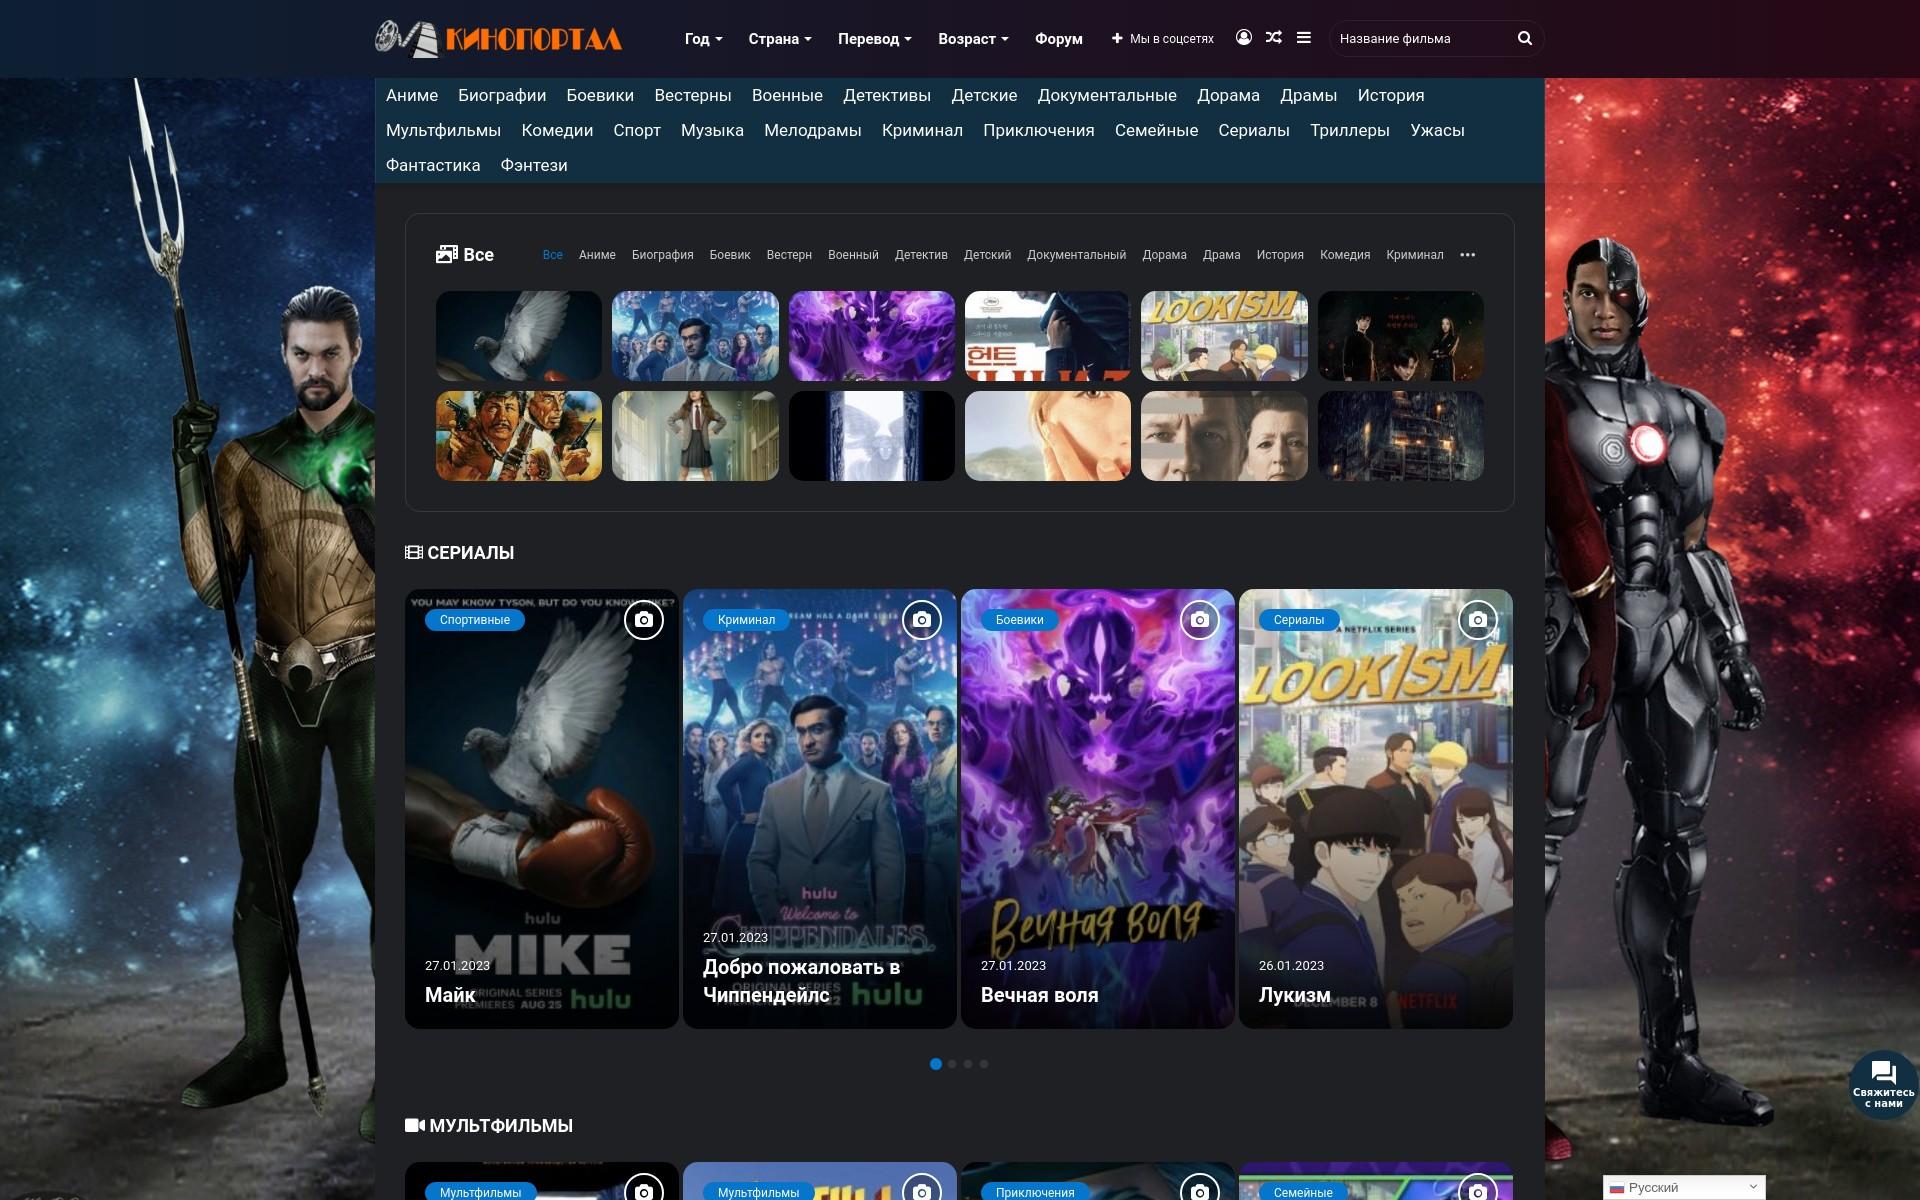1920x1200 pixels.
Task: Click the shuffle random movie icon
Action: coord(1273,38)
